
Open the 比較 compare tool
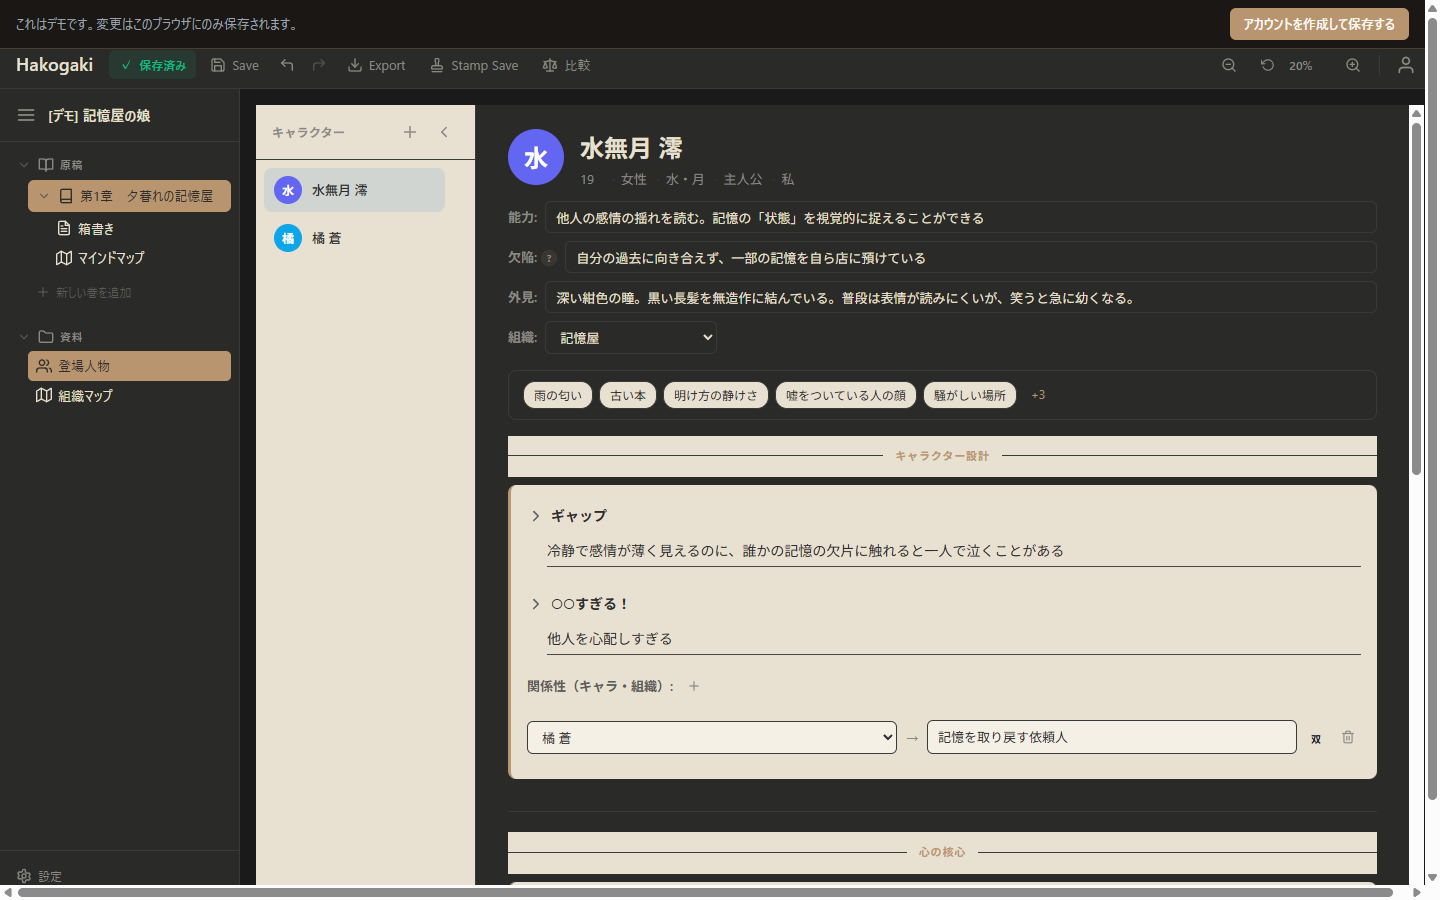pos(566,65)
